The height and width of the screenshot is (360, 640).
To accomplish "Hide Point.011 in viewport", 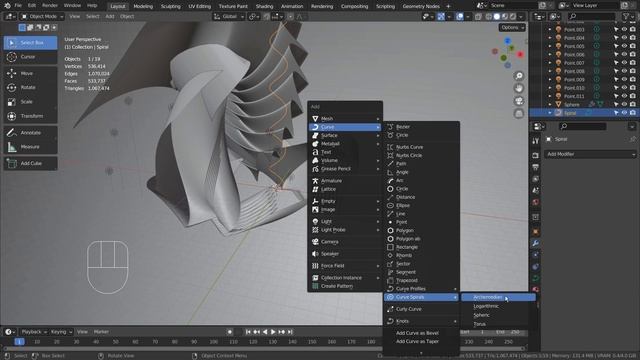I will (x=624, y=96).
